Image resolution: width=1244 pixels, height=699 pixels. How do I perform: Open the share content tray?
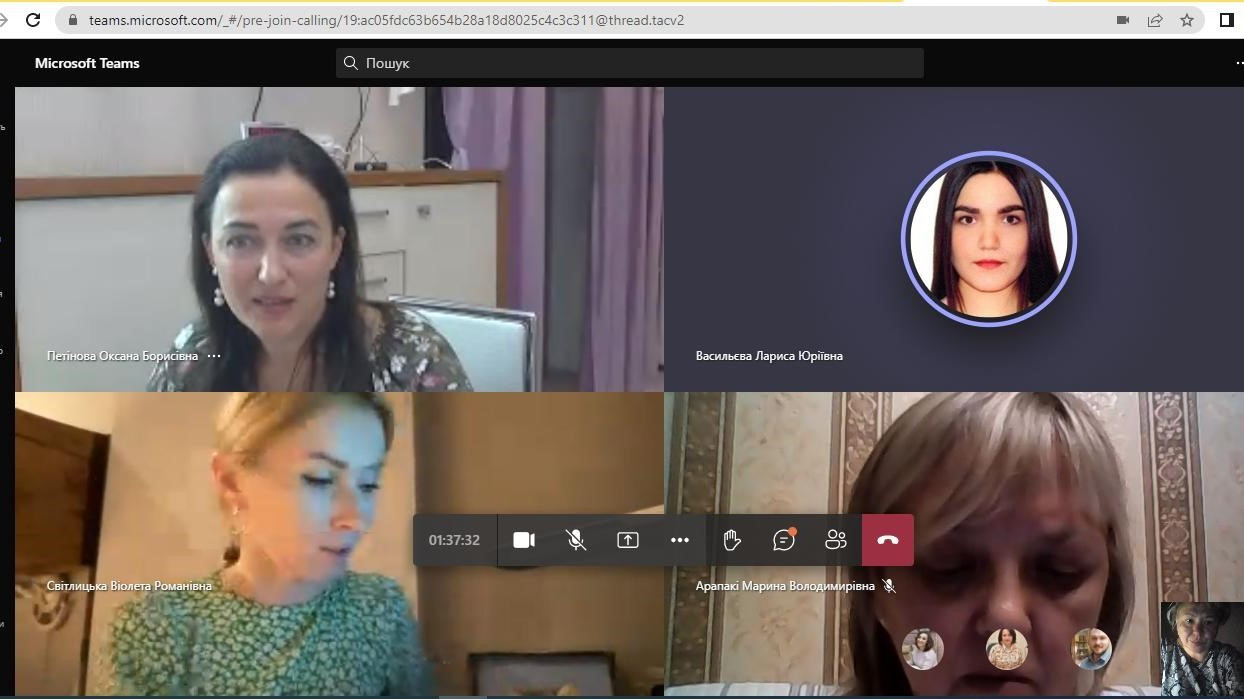628,540
